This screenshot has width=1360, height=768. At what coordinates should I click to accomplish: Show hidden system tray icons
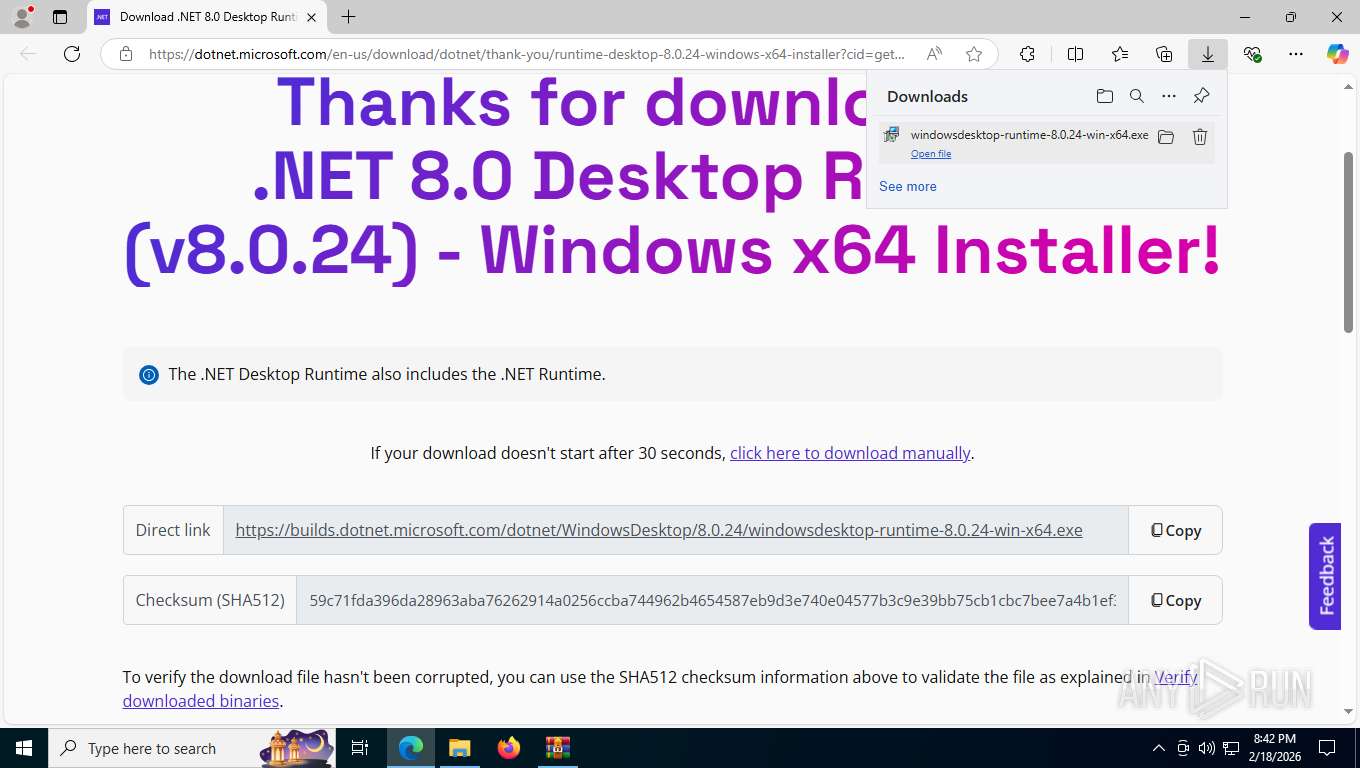tap(1159, 748)
